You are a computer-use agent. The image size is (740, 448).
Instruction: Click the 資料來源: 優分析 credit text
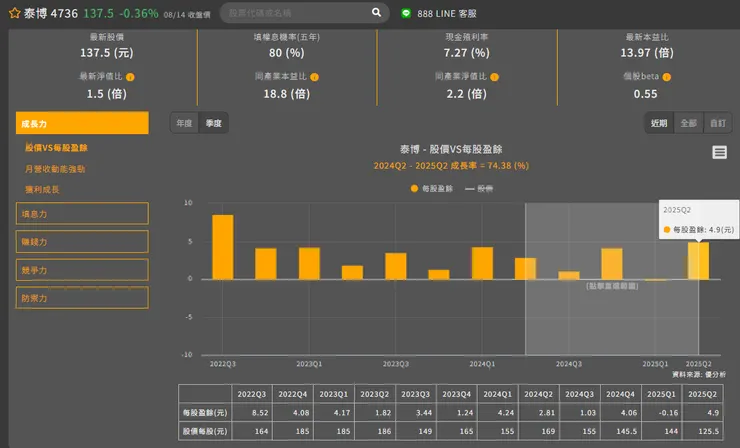pyautogui.click(x=699, y=374)
